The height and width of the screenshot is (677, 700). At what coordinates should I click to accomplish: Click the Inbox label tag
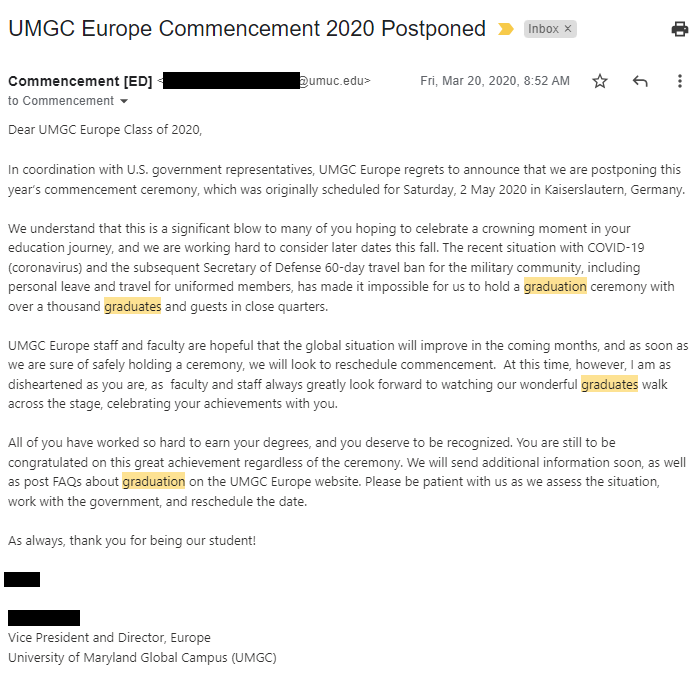point(543,29)
